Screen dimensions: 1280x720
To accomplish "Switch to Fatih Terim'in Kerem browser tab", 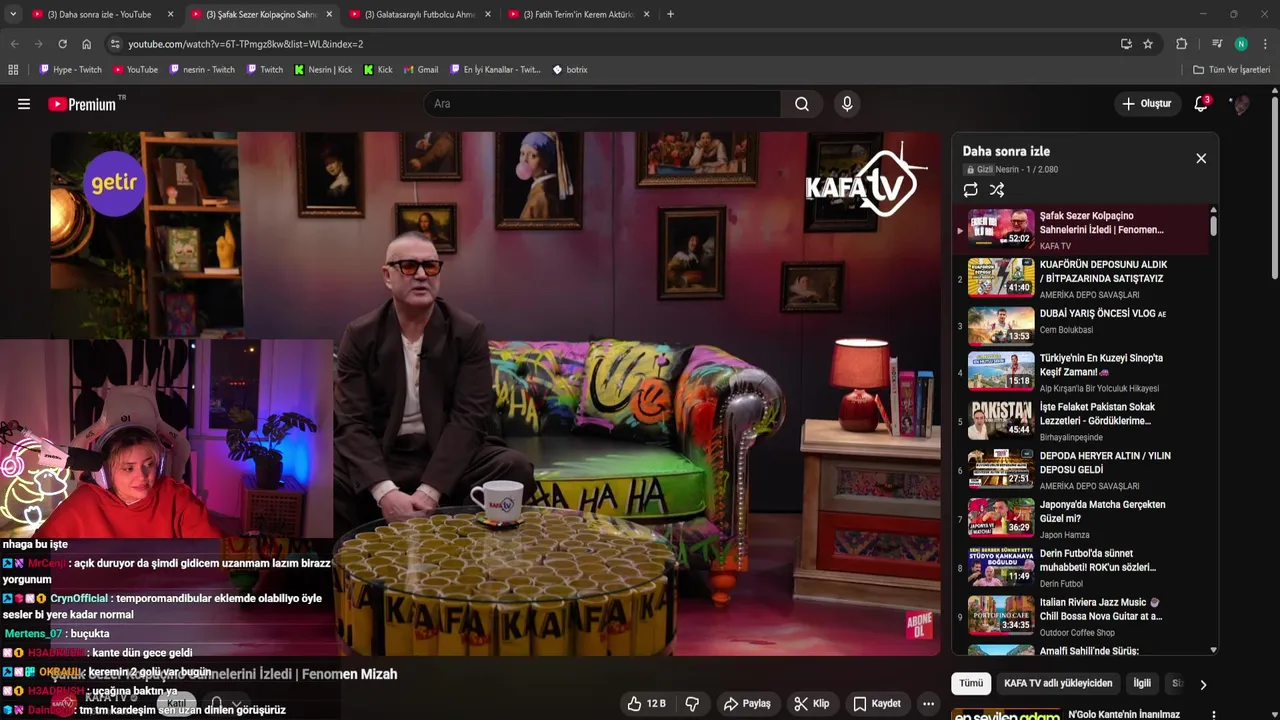I will click(x=579, y=14).
